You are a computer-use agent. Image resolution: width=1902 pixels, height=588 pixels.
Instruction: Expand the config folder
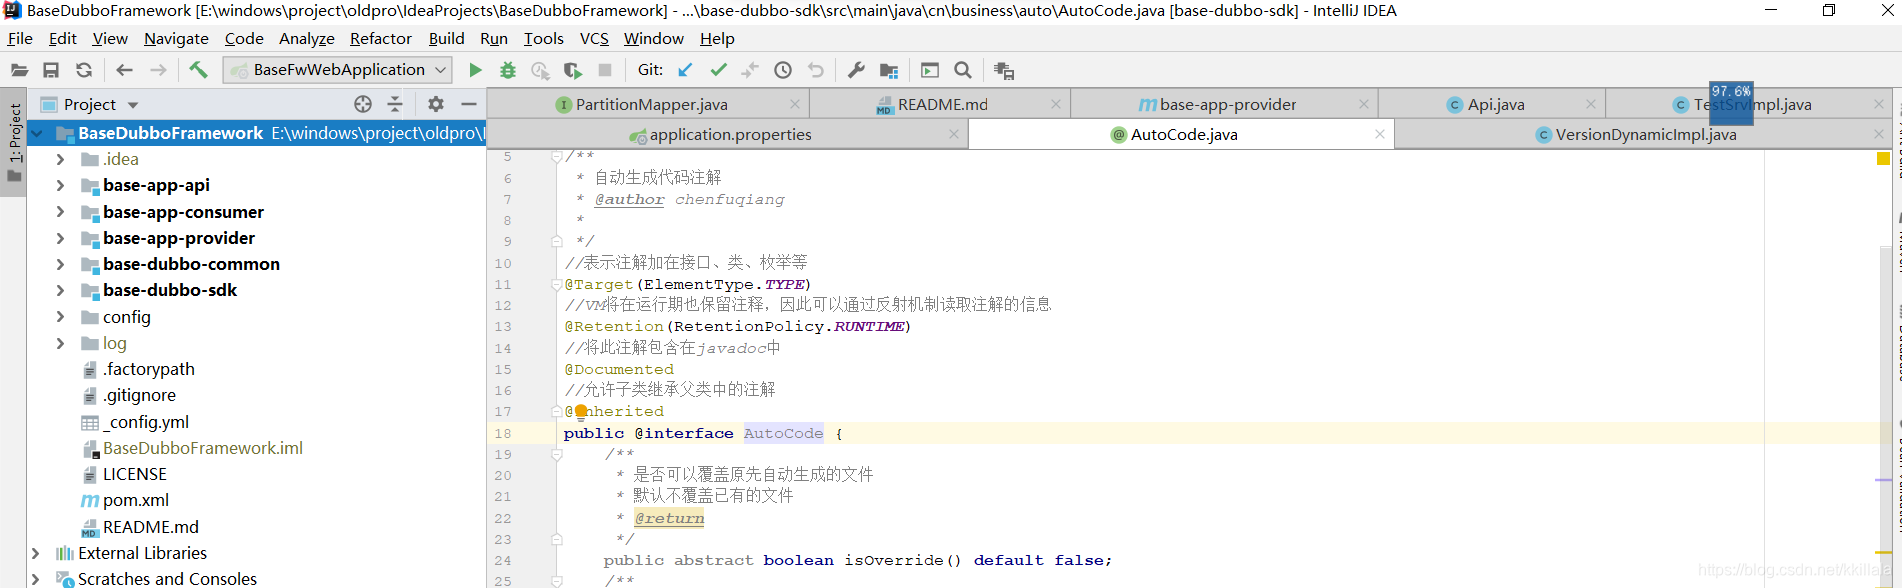[x=60, y=317]
